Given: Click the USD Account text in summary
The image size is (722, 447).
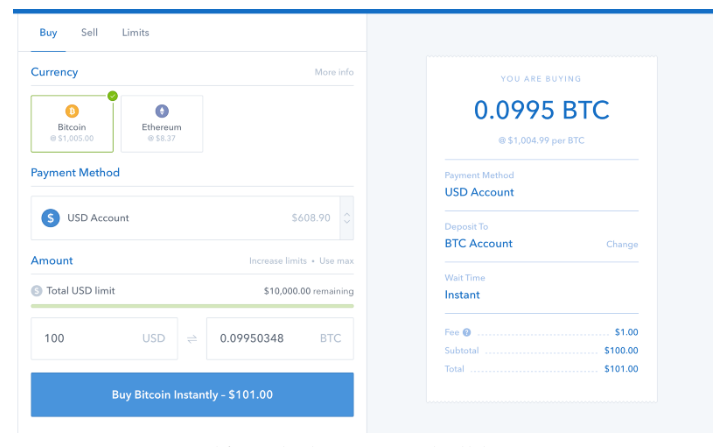Looking at the screenshot, I should coord(479,192).
